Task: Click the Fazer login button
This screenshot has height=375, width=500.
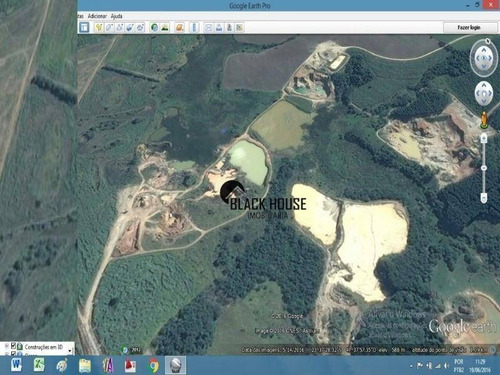Action: pos(469,27)
